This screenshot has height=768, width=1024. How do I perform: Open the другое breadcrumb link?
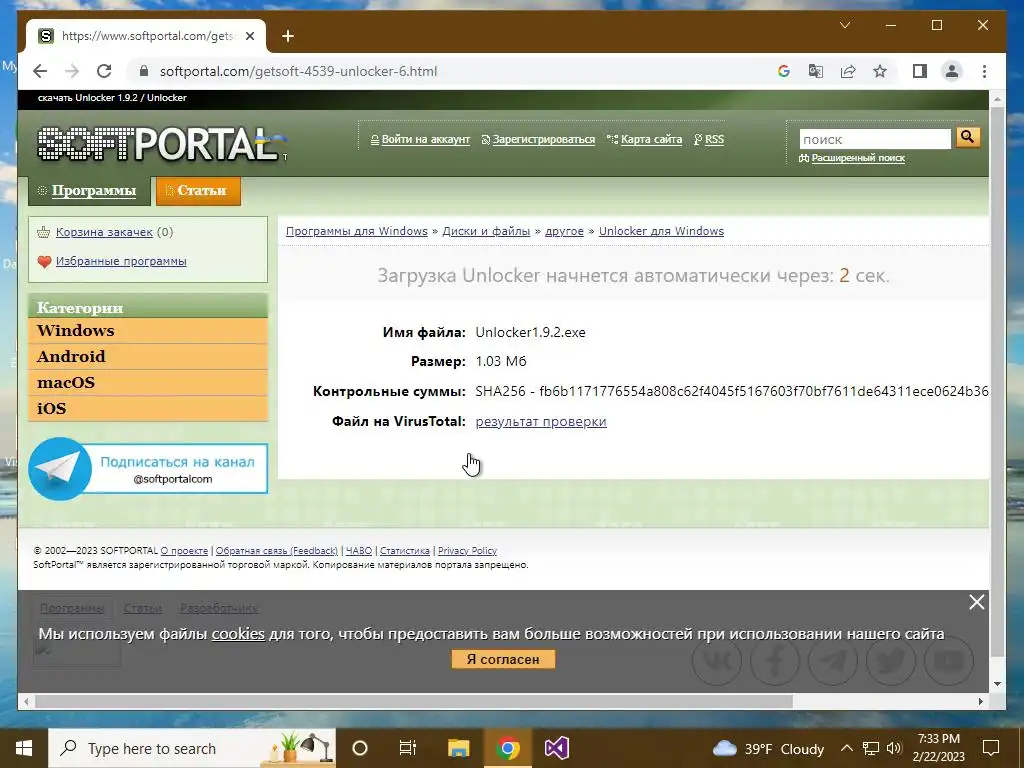(564, 231)
